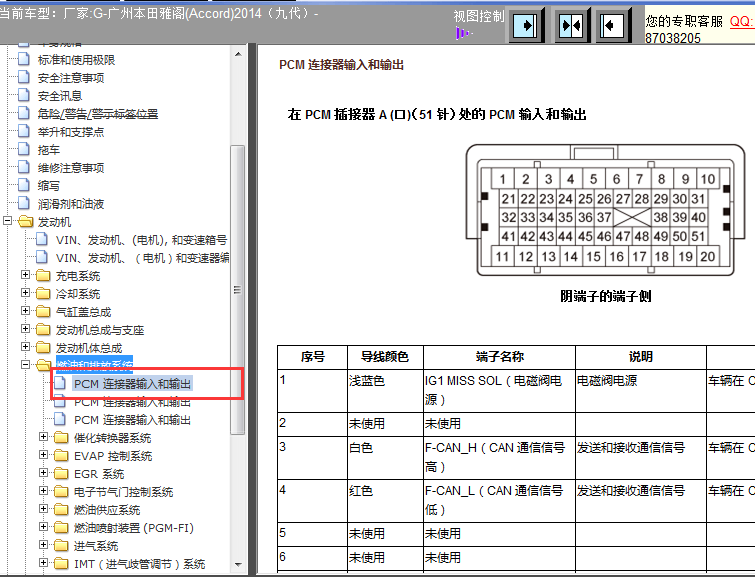
Task: Select the EGR 系统 folder icon
Action: [61, 473]
